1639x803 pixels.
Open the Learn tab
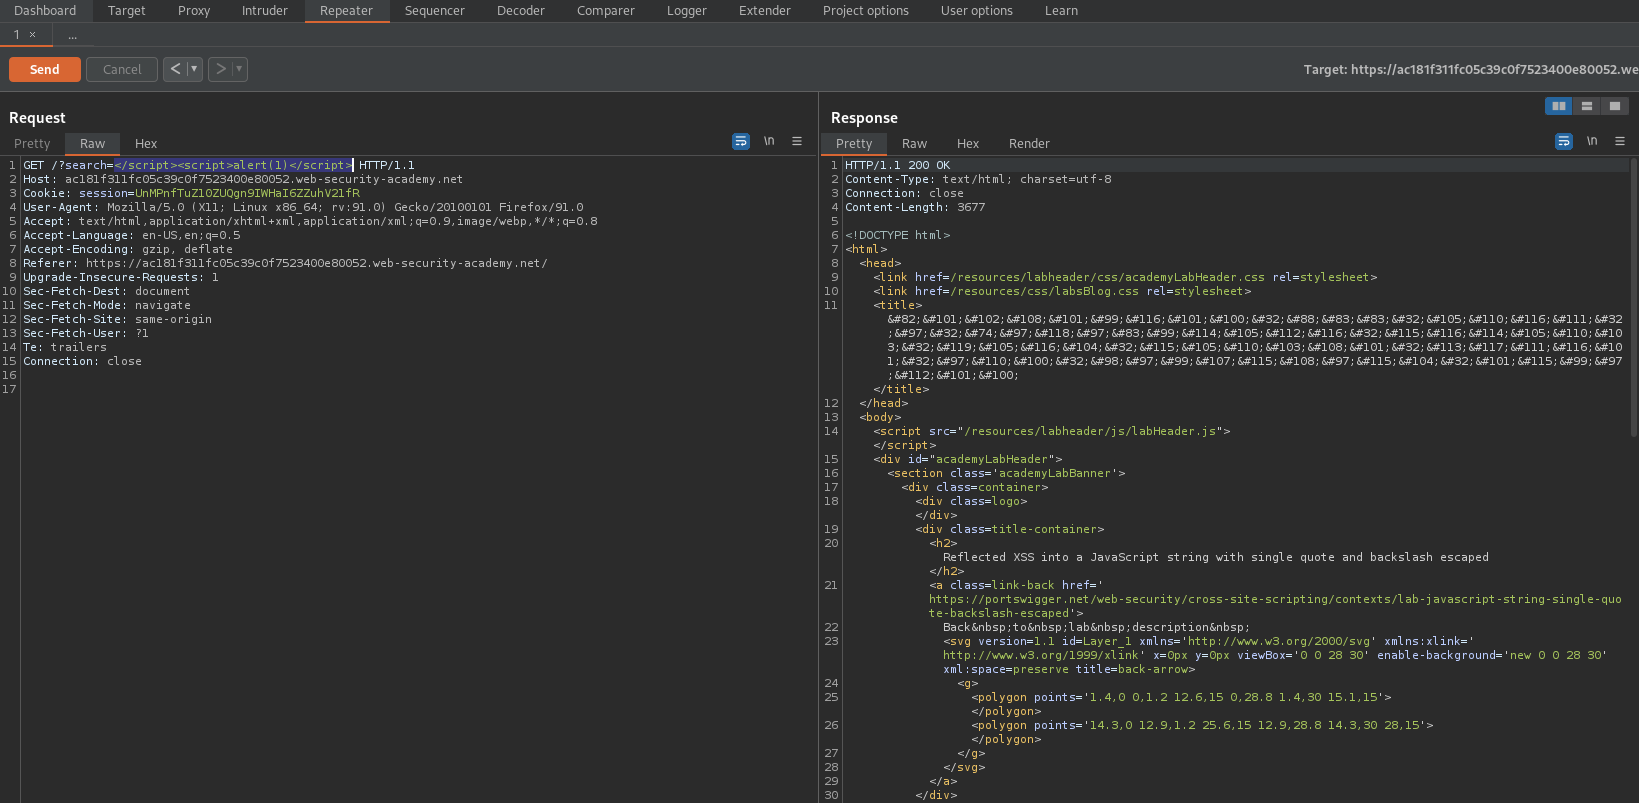pyautogui.click(x=1062, y=11)
